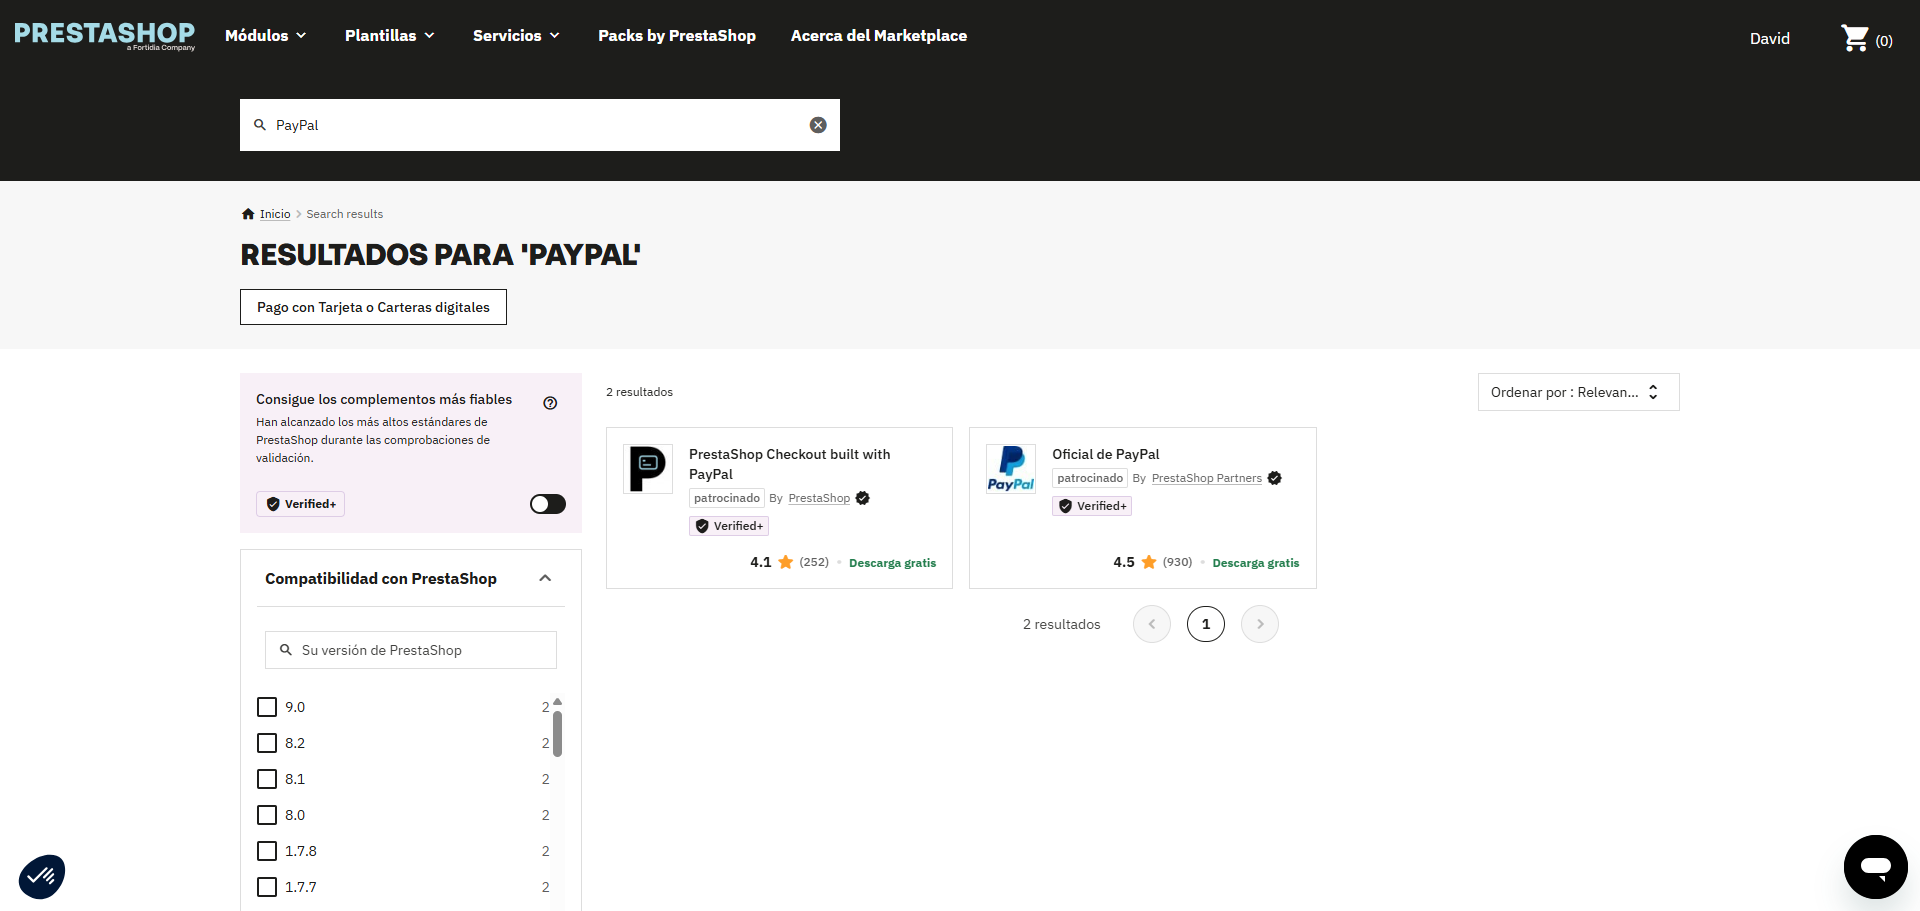Image resolution: width=1920 pixels, height=911 pixels.
Task: Click the home icon in breadcrumb
Action: pos(248,214)
